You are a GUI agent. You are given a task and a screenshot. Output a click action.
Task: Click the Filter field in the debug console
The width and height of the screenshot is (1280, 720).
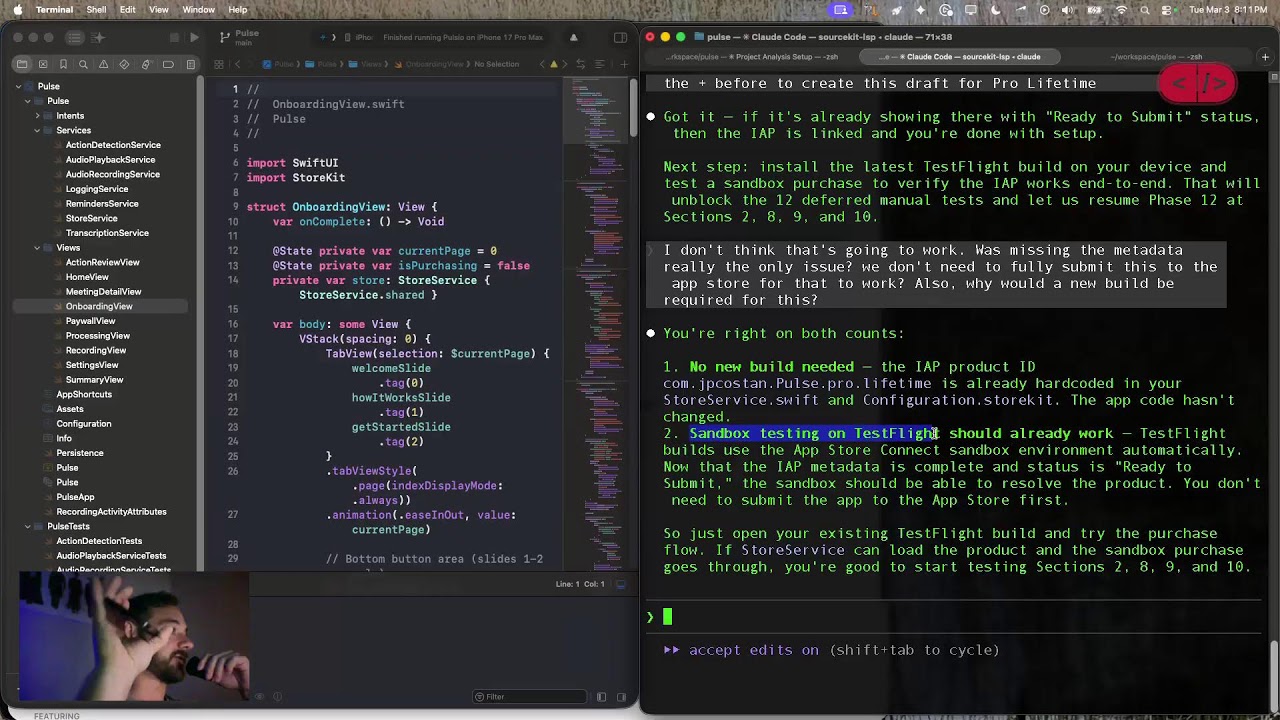(x=530, y=697)
